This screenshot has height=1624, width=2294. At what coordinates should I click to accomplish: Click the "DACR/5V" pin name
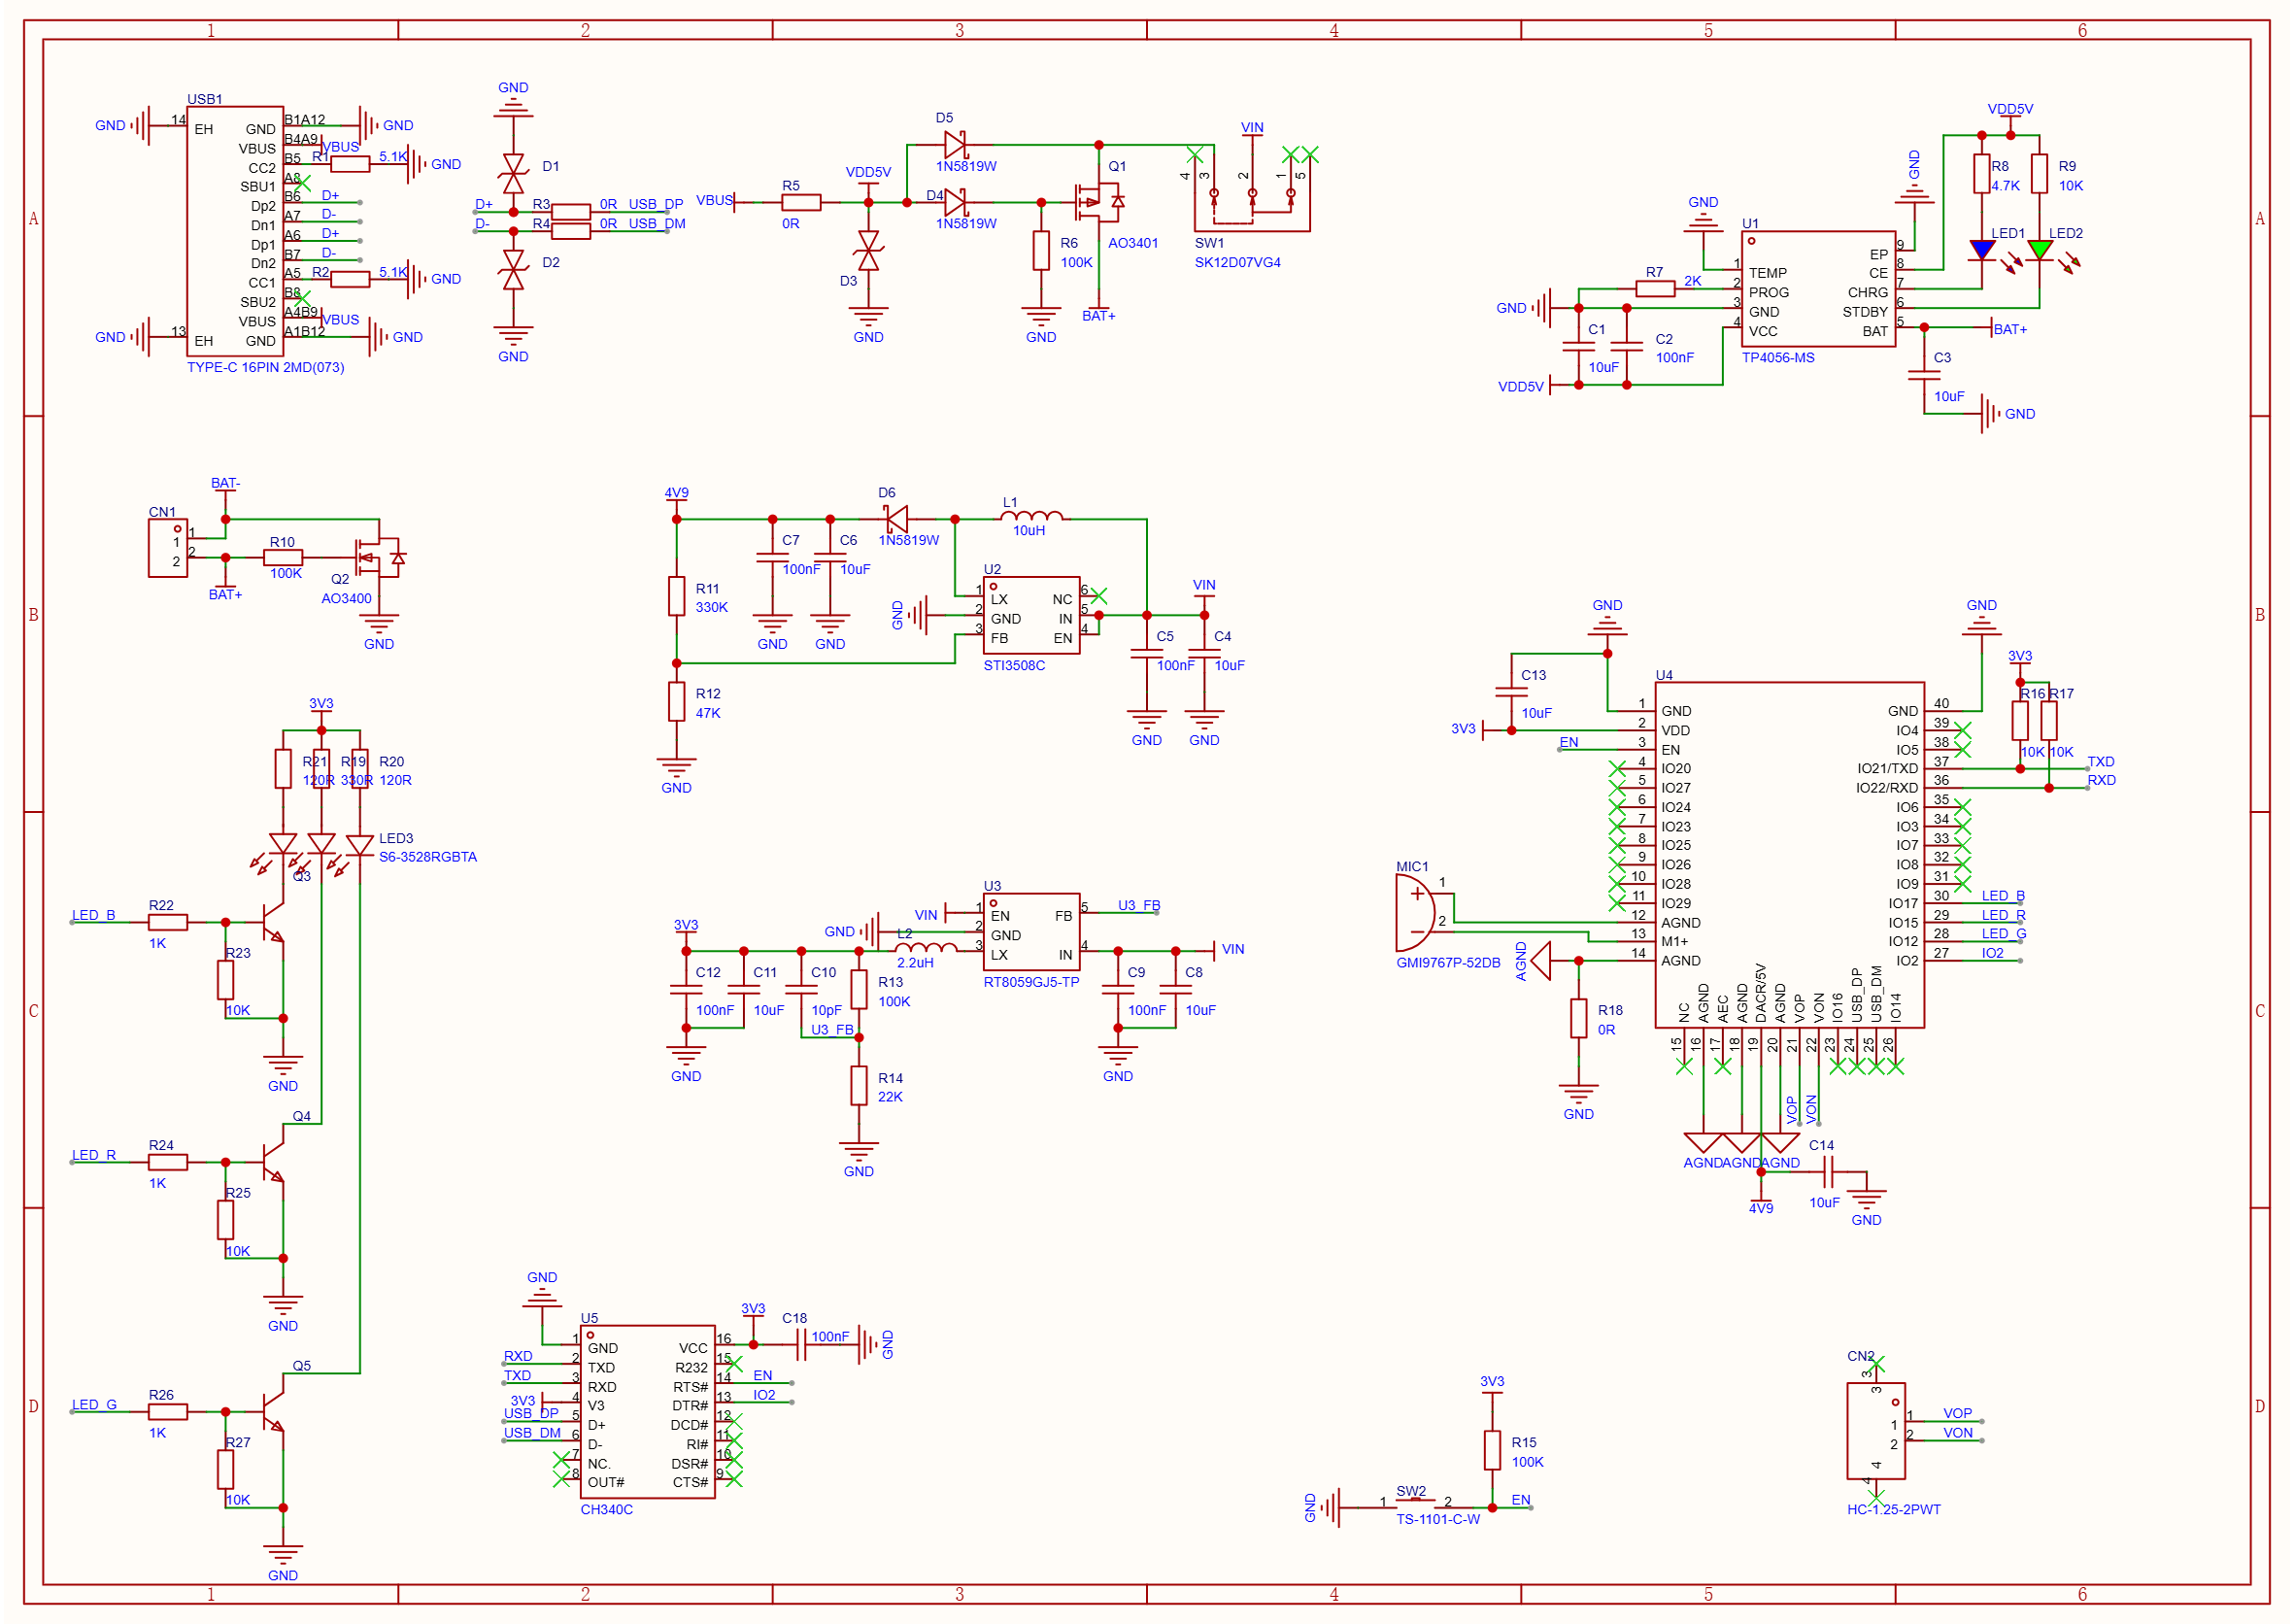coord(1760,993)
